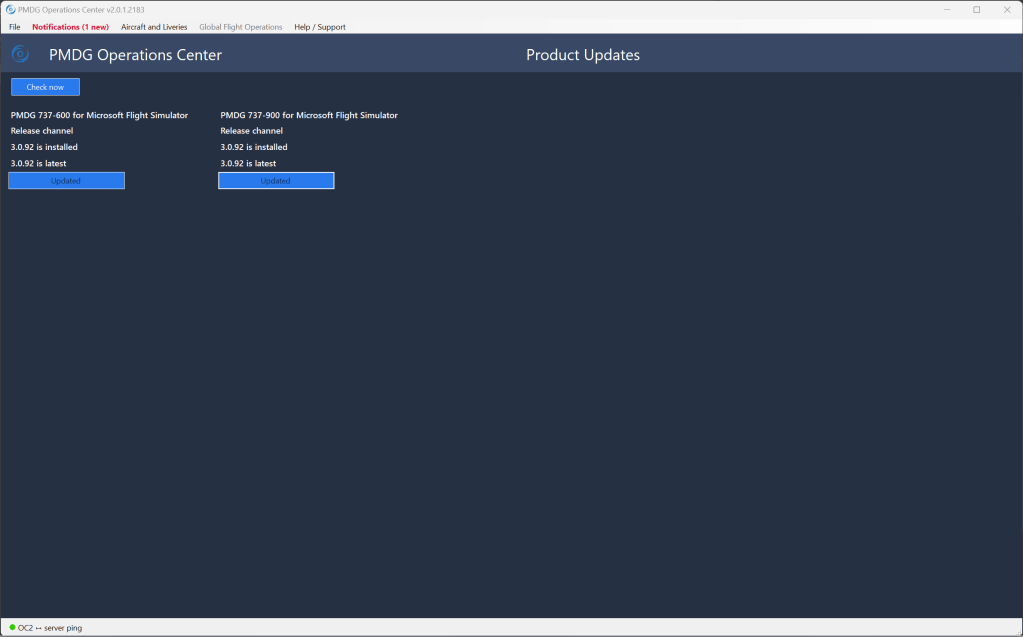The width and height of the screenshot is (1023, 637).
Task: Open the Aircraft and Liveries menu
Action: pos(154,27)
